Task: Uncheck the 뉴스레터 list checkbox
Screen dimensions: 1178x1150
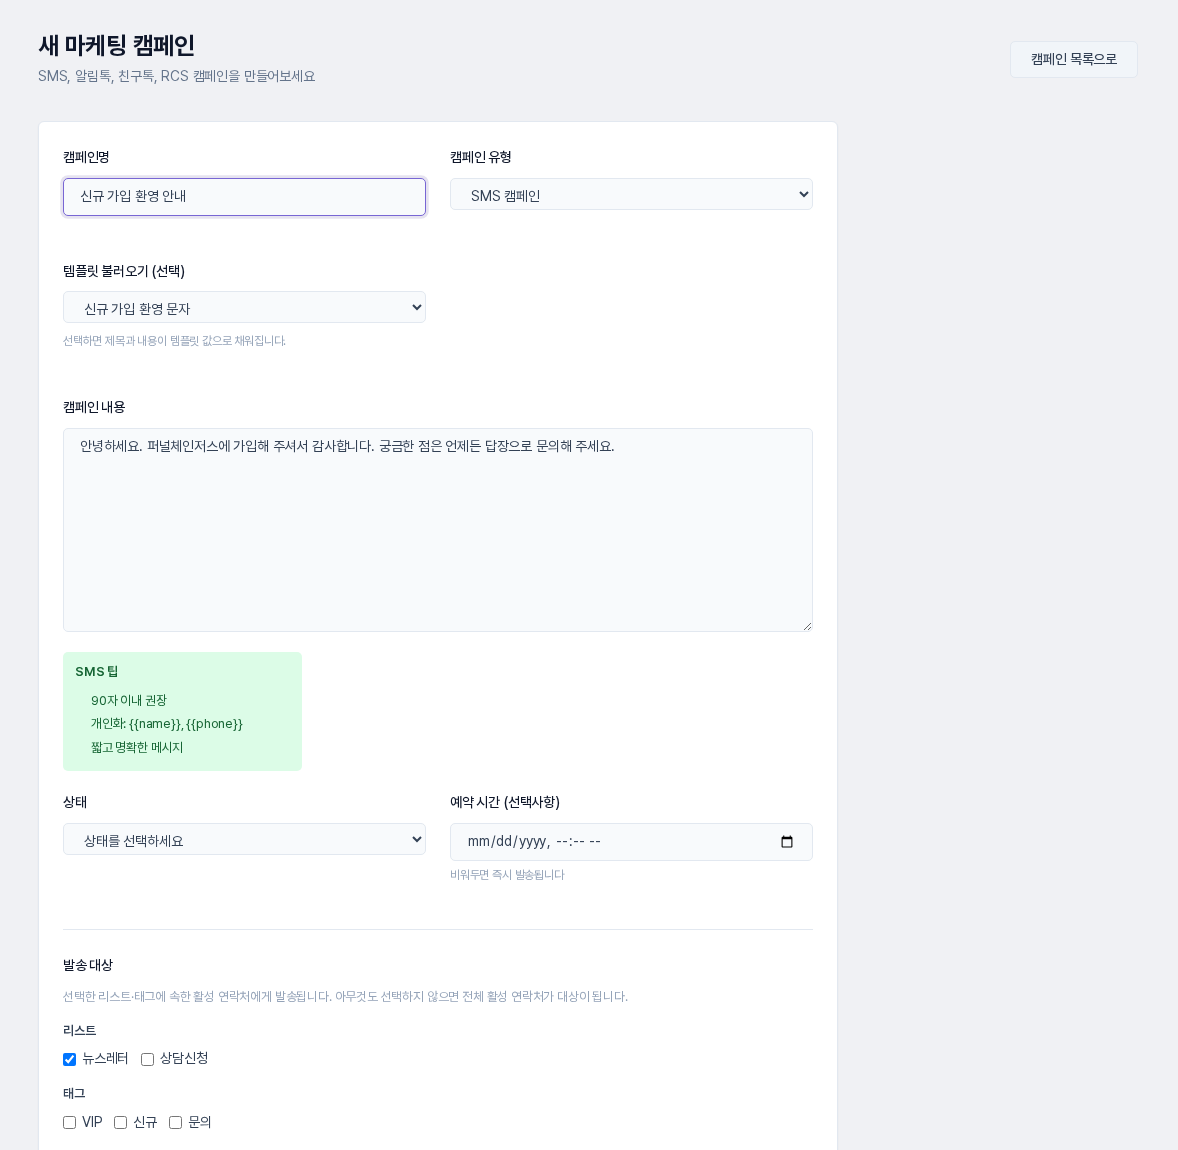Action: 70,1059
